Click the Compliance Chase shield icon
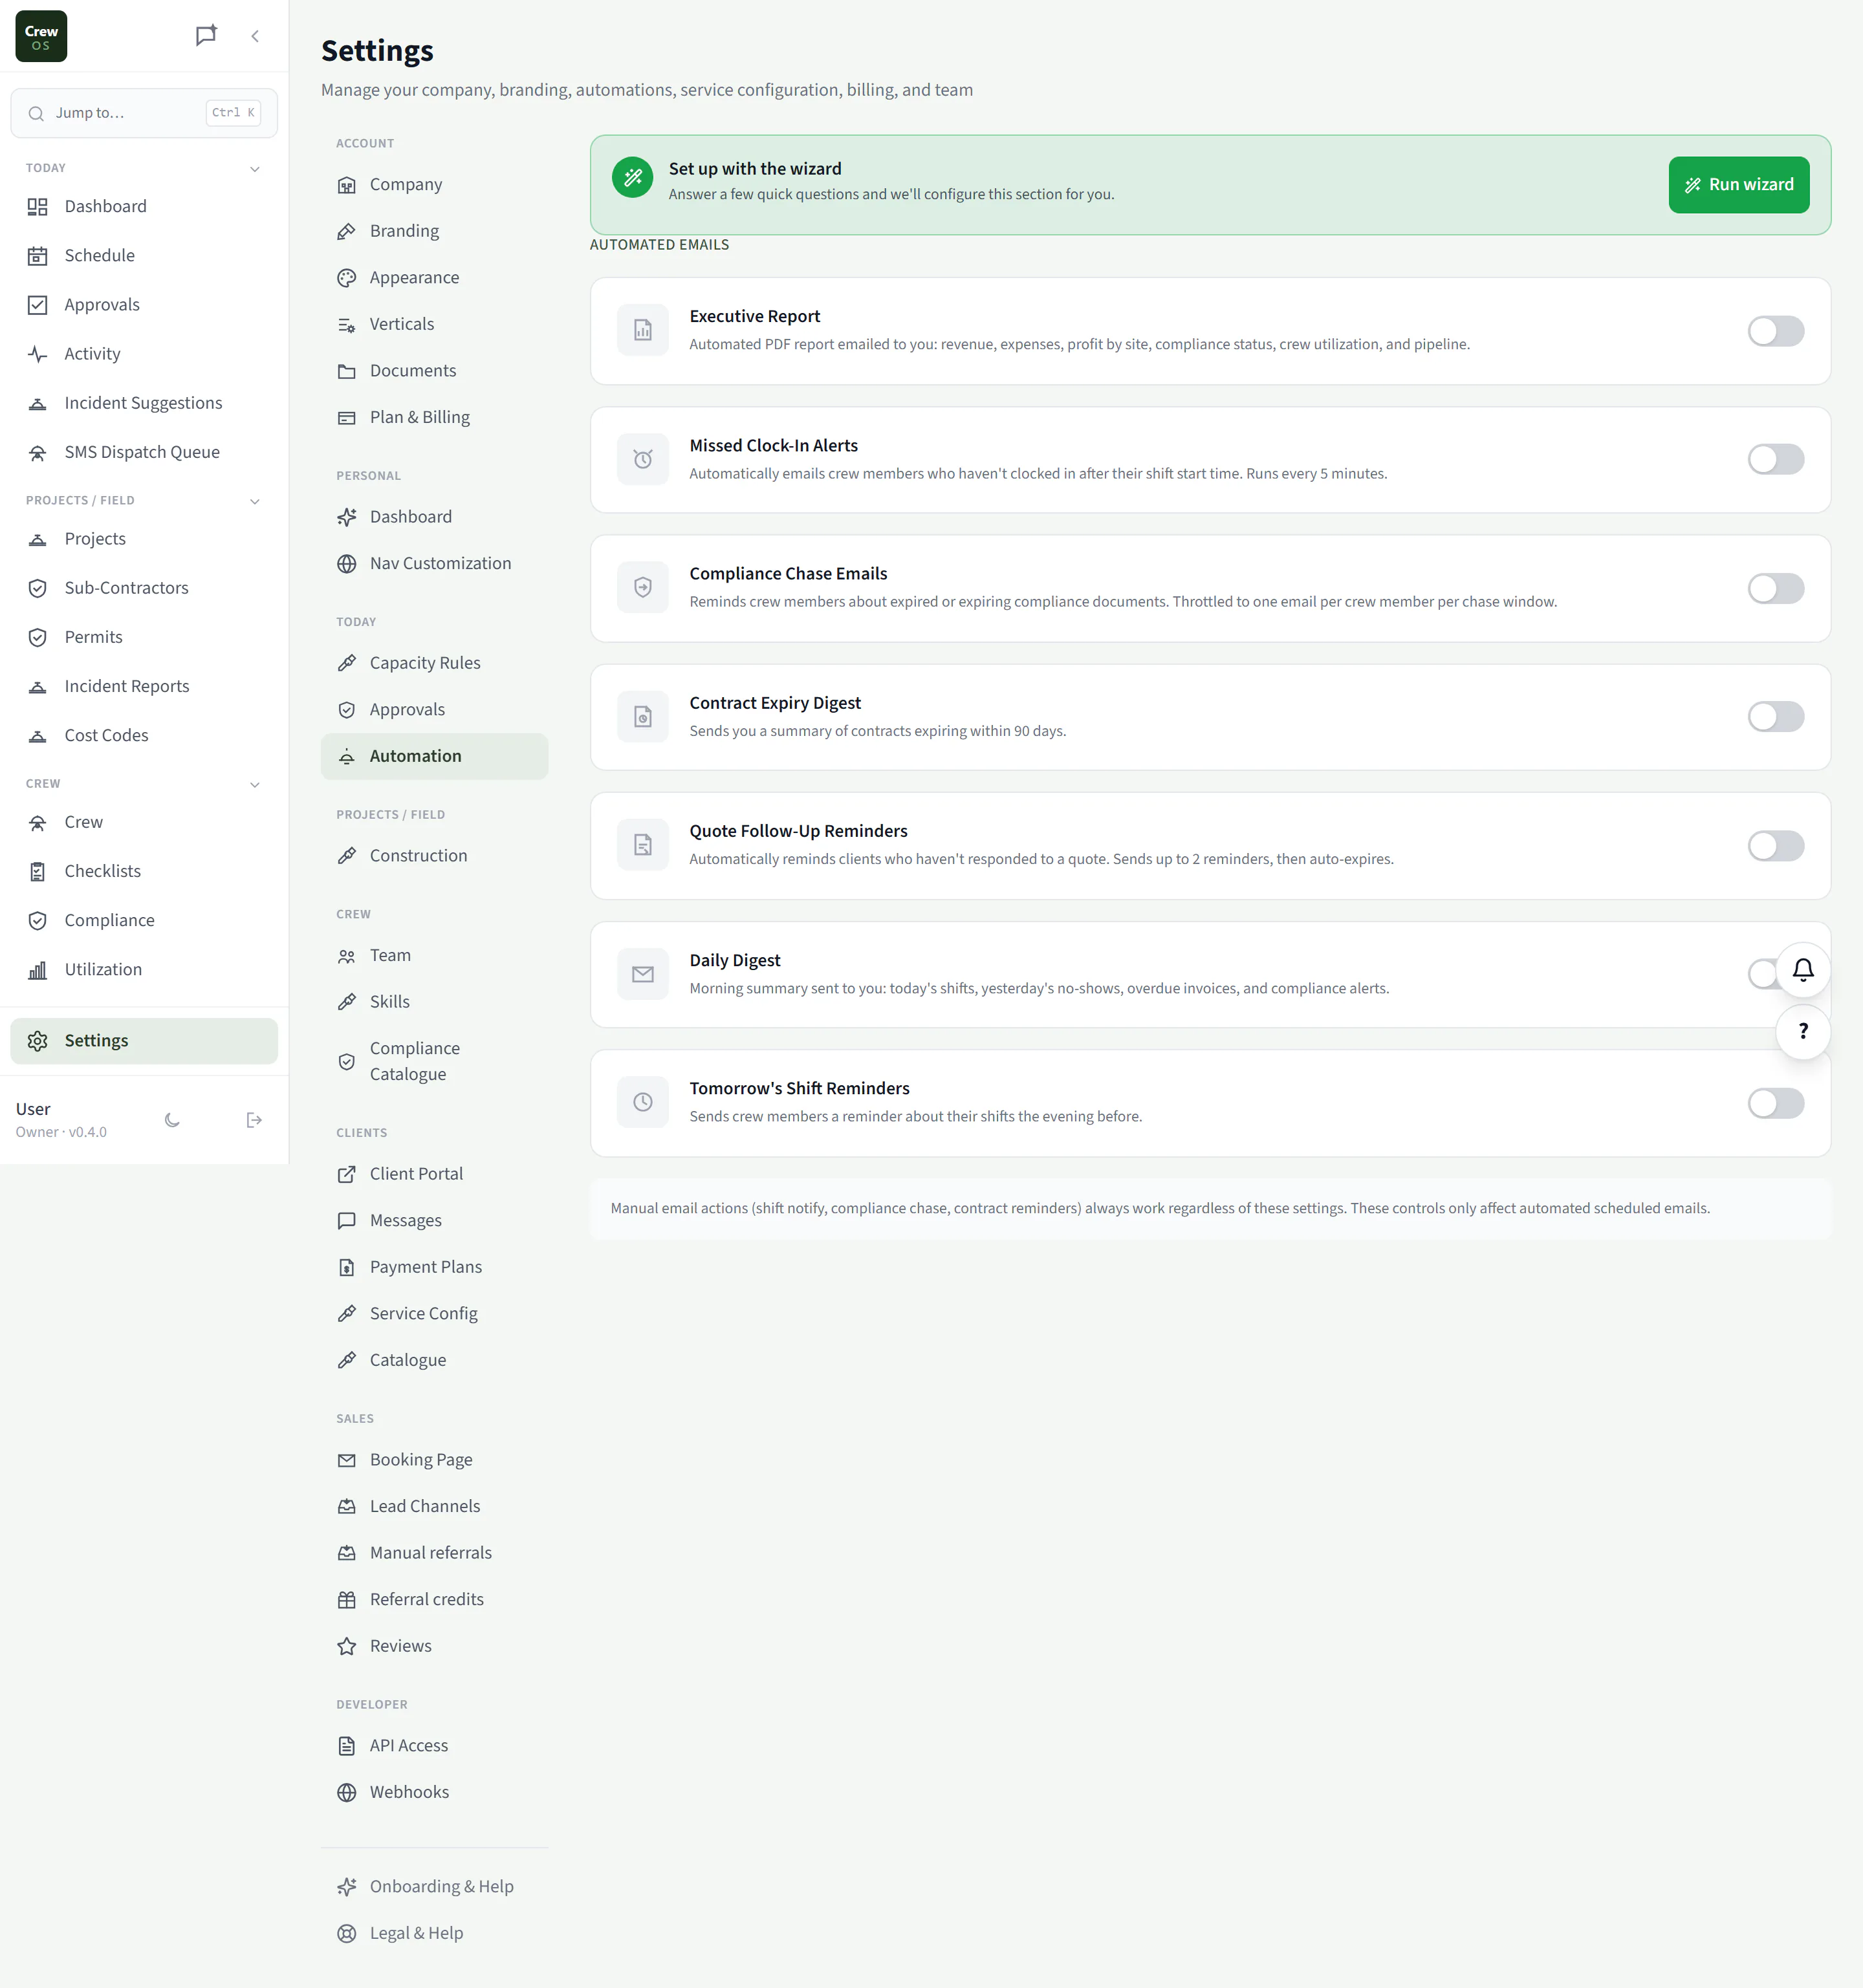Screen dimensions: 1863x1988 pos(643,587)
